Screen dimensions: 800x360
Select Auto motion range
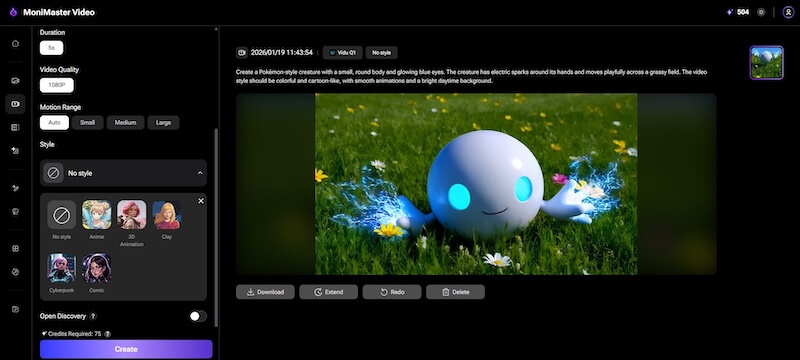tap(54, 123)
